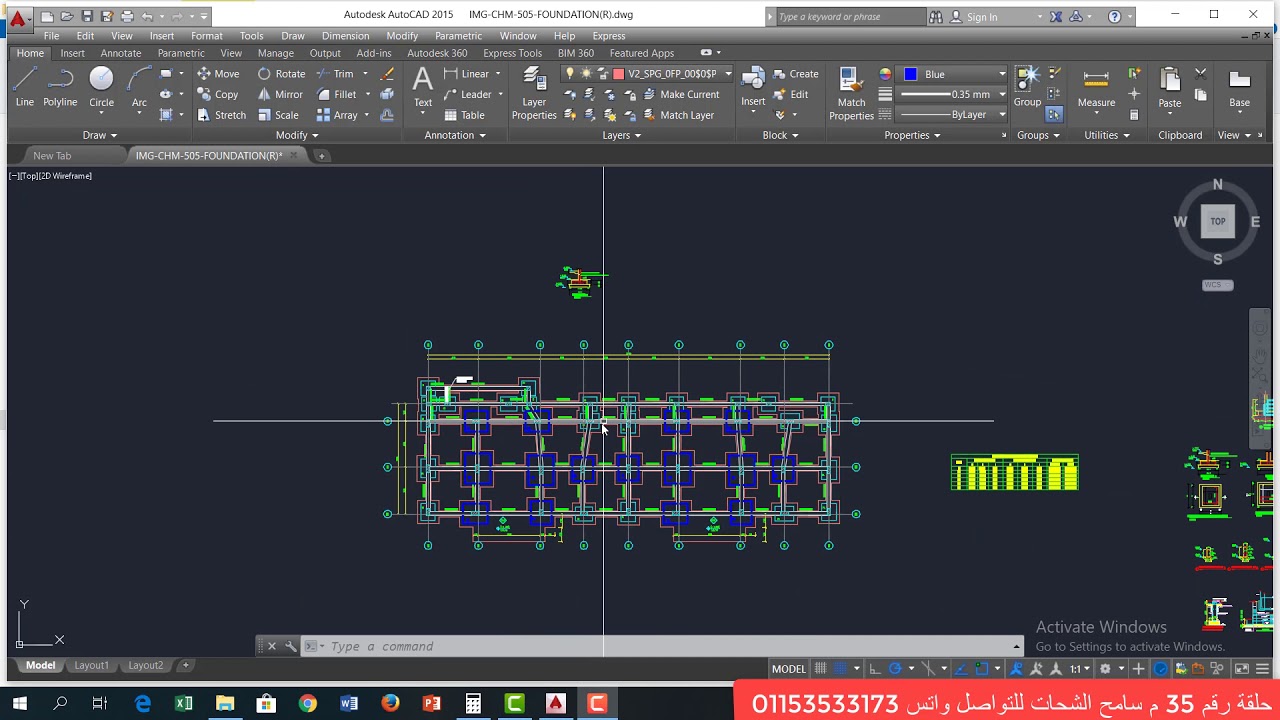1280x720 pixels.
Task: Toggle MODEL space button in status bar
Action: pos(789,669)
